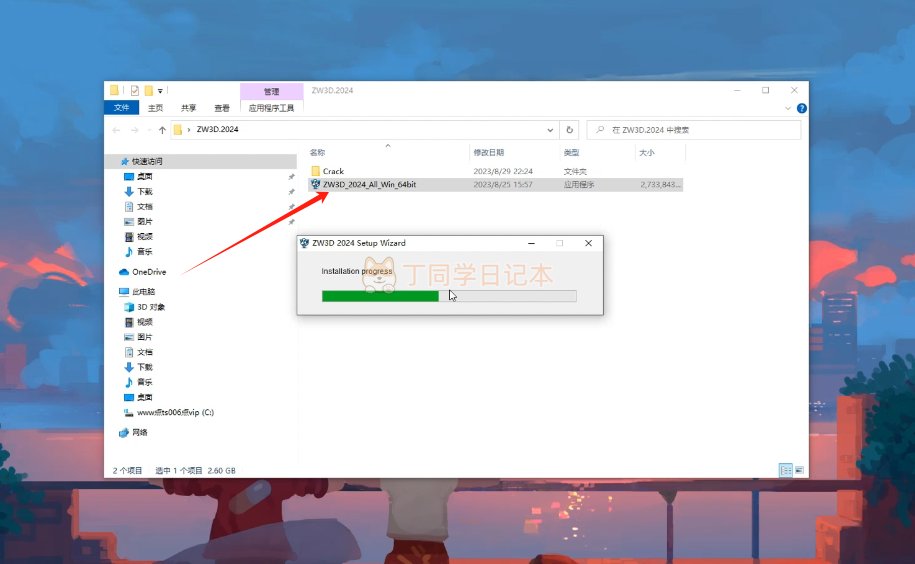
Task: Click the search box for ZW3D.2024
Action: click(x=694, y=129)
